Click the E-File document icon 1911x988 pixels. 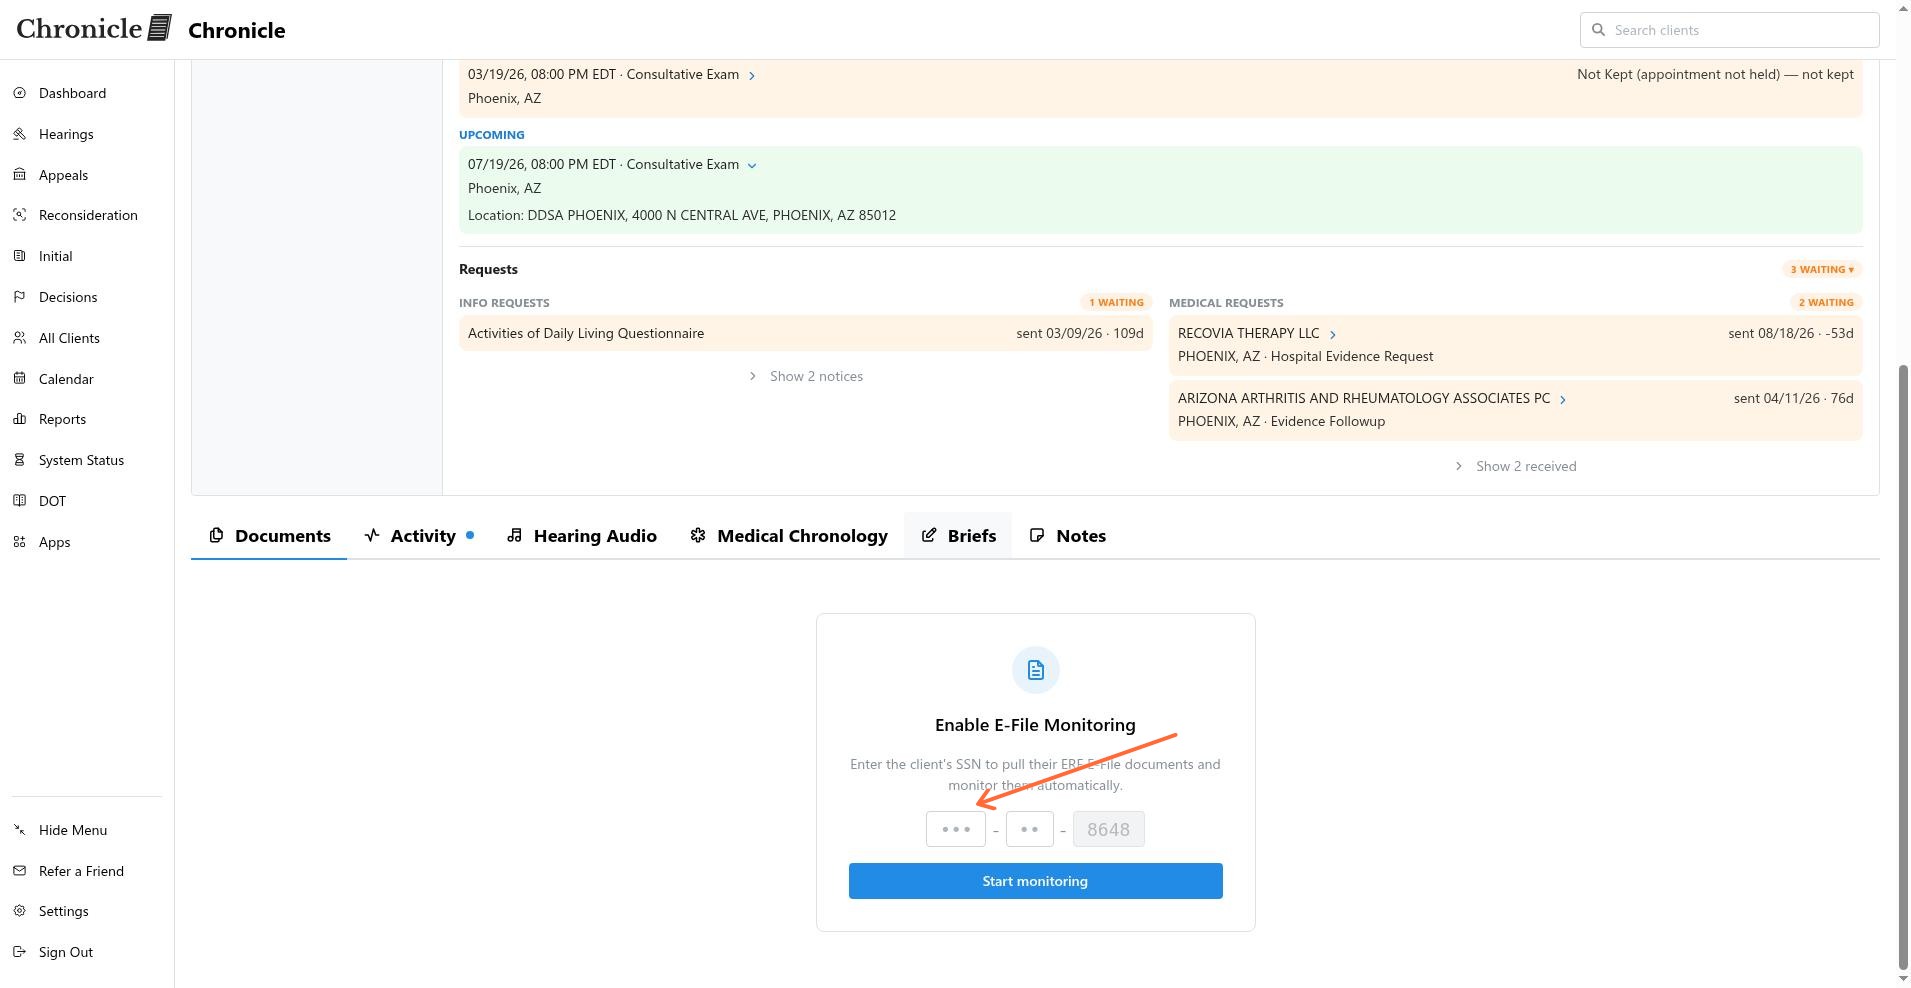[1036, 670]
